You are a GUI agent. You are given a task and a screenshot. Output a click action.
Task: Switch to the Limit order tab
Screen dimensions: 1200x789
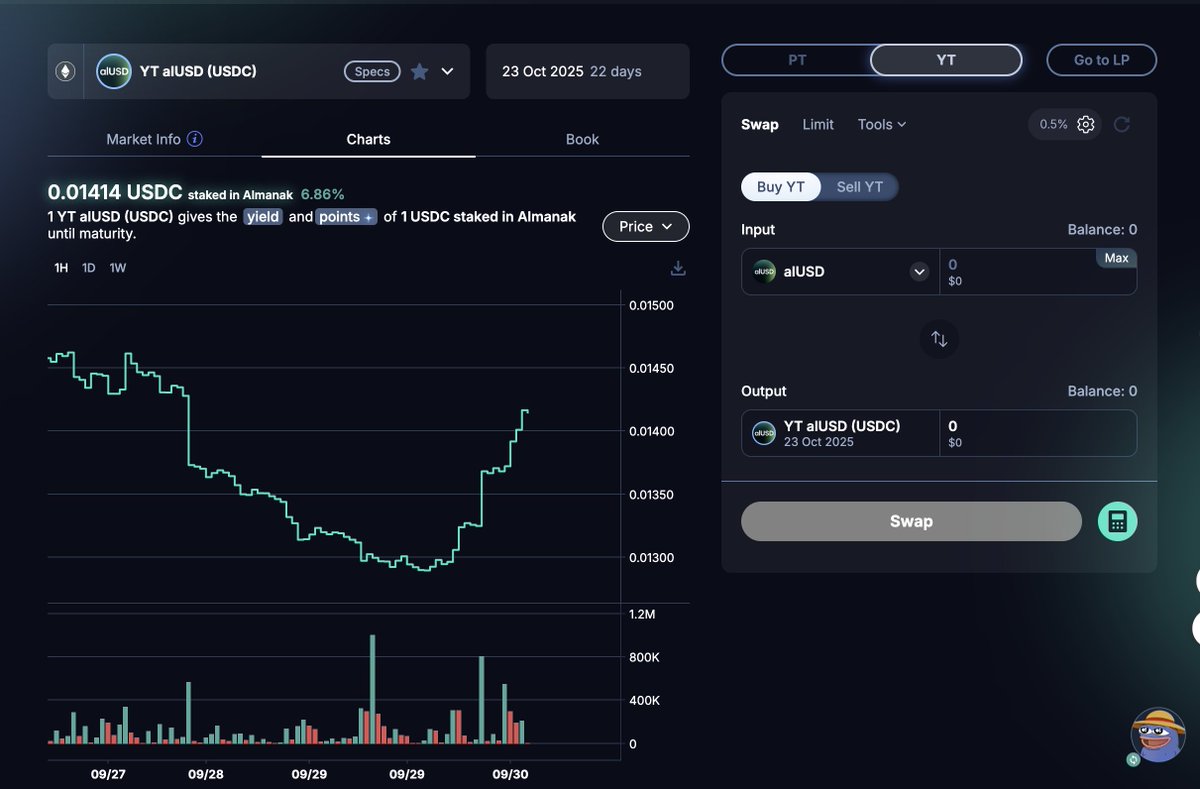[x=817, y=124]
